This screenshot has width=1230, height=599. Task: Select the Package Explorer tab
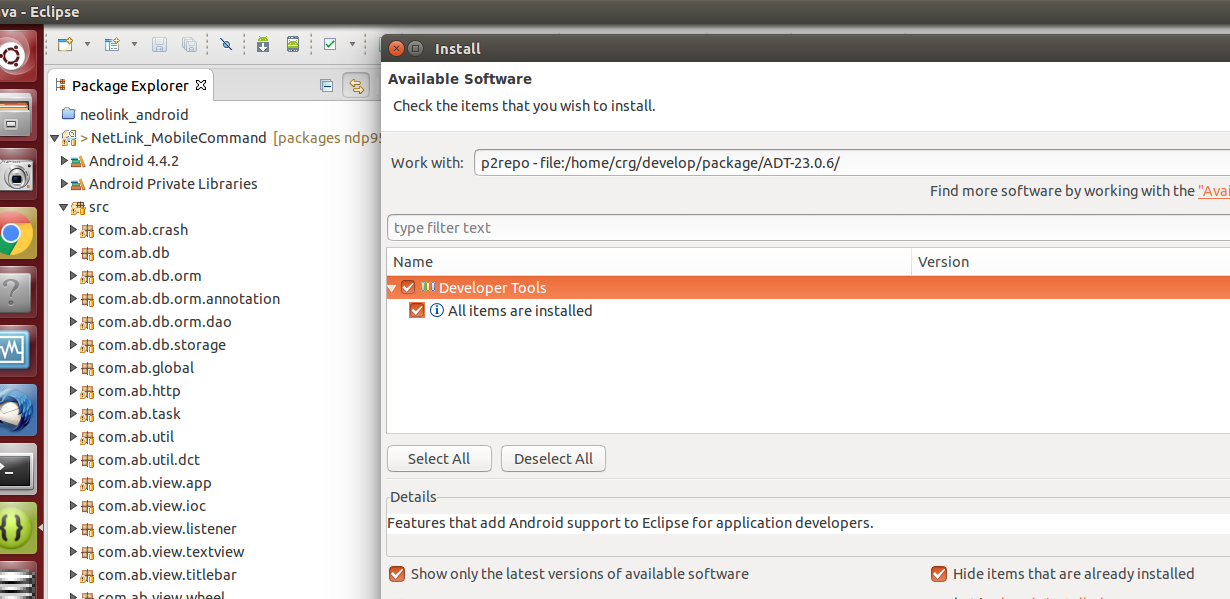[x=129, y=86]
